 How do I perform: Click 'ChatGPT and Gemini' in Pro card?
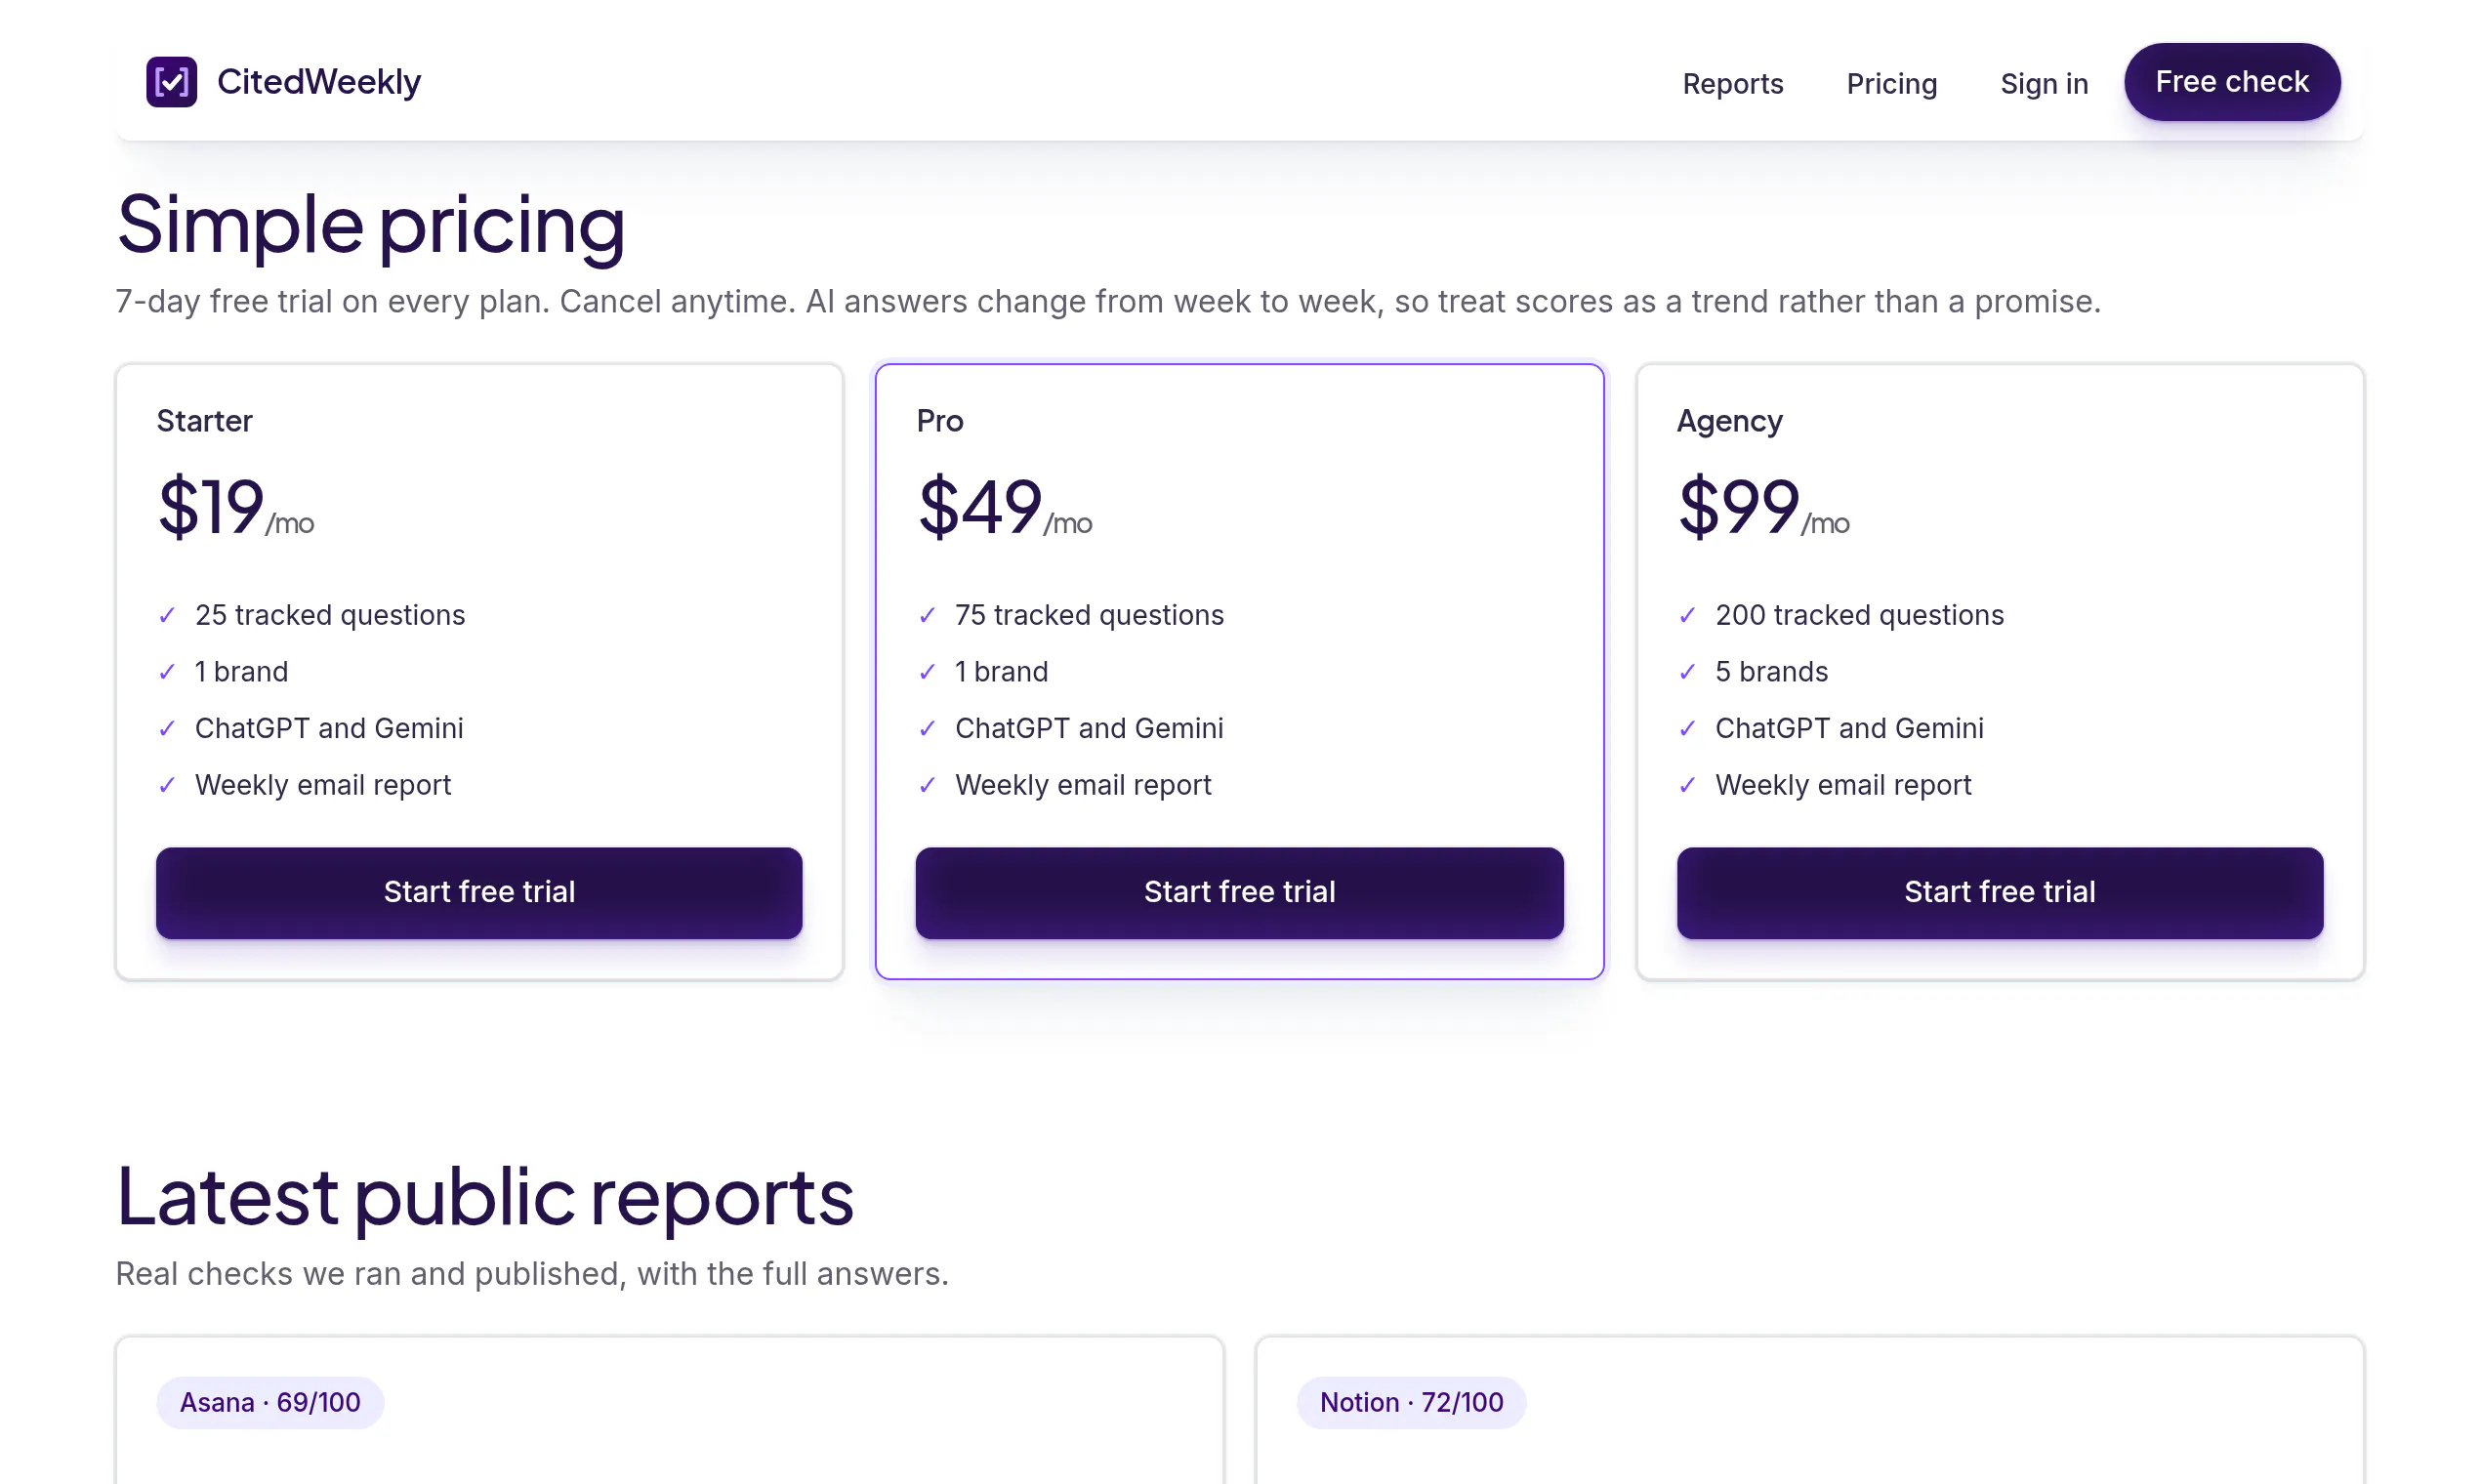1089,728
